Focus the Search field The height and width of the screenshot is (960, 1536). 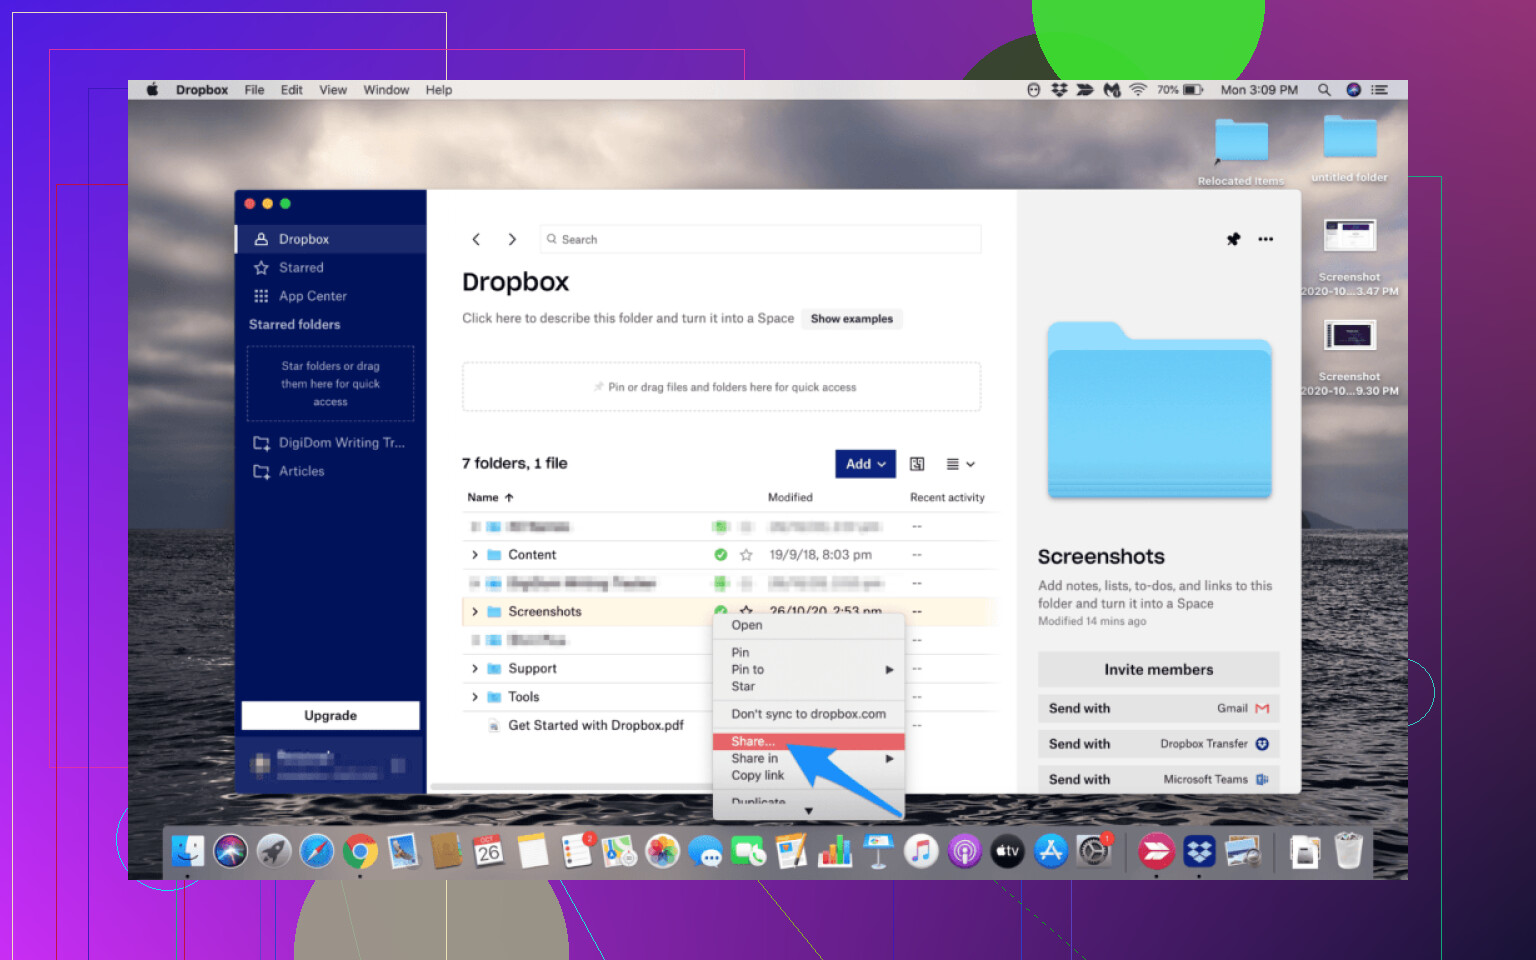point(760,239)
